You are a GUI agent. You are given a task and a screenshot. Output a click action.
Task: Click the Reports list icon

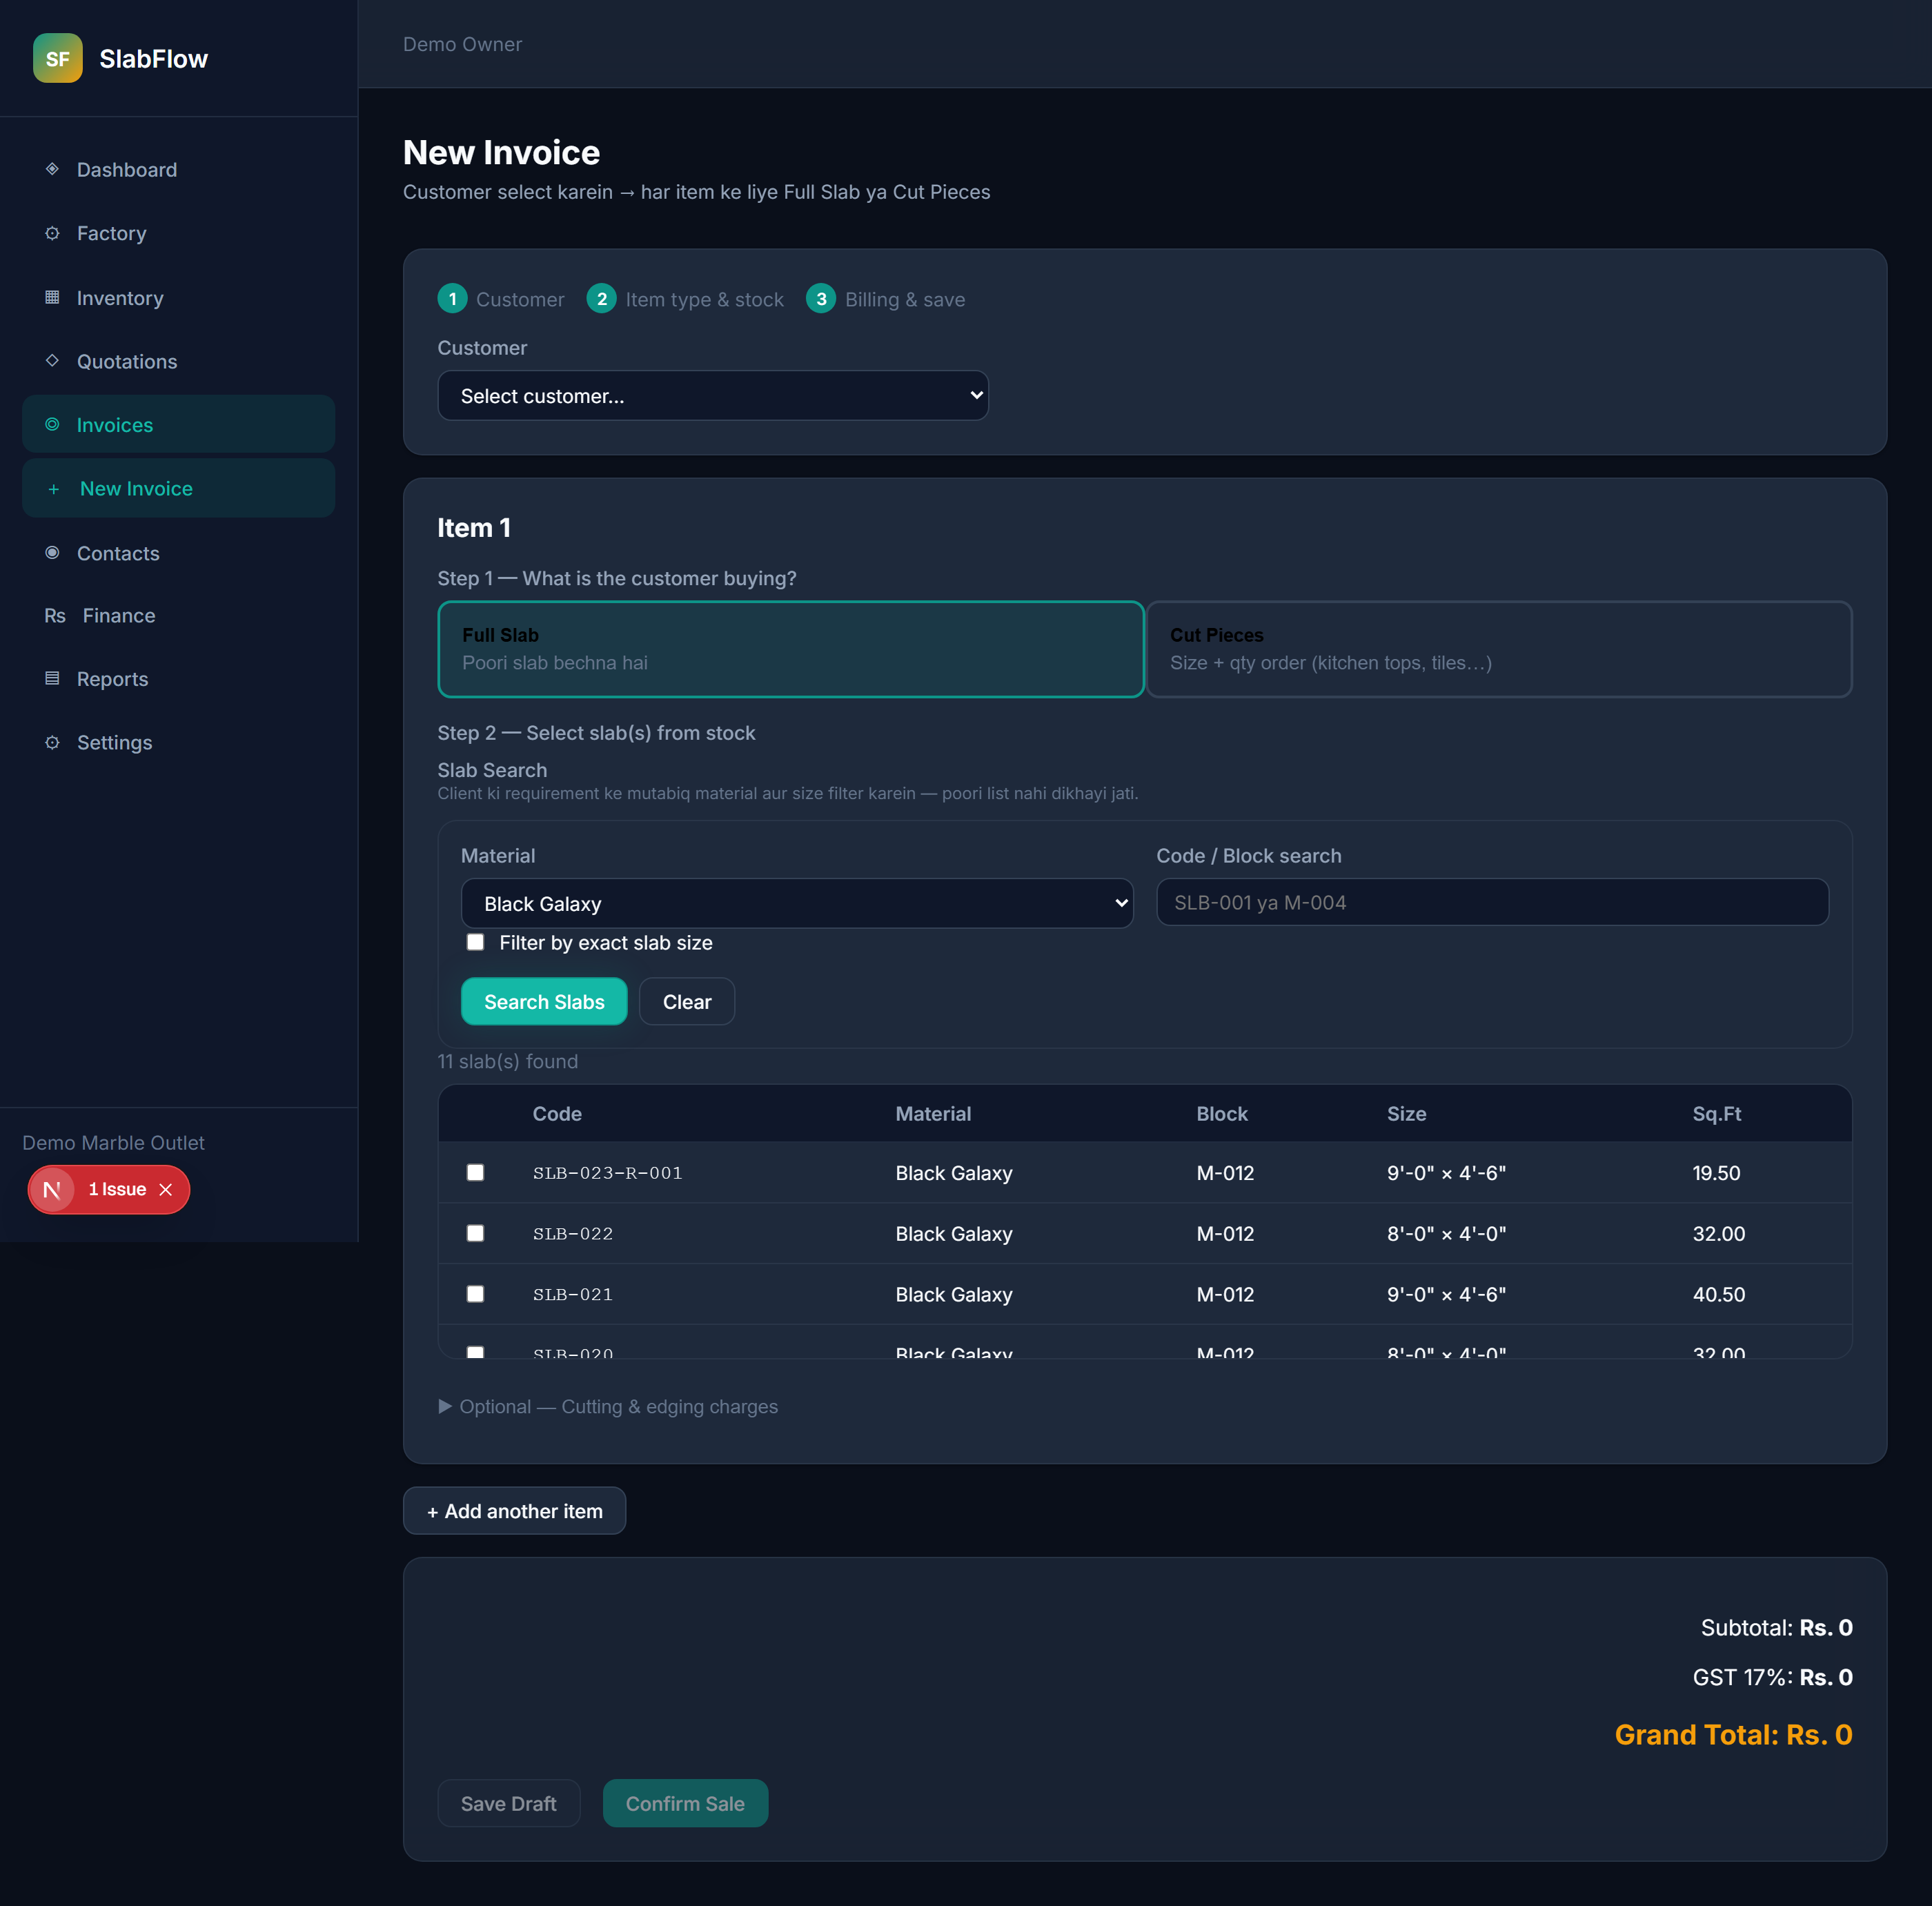tap(52, 678)
